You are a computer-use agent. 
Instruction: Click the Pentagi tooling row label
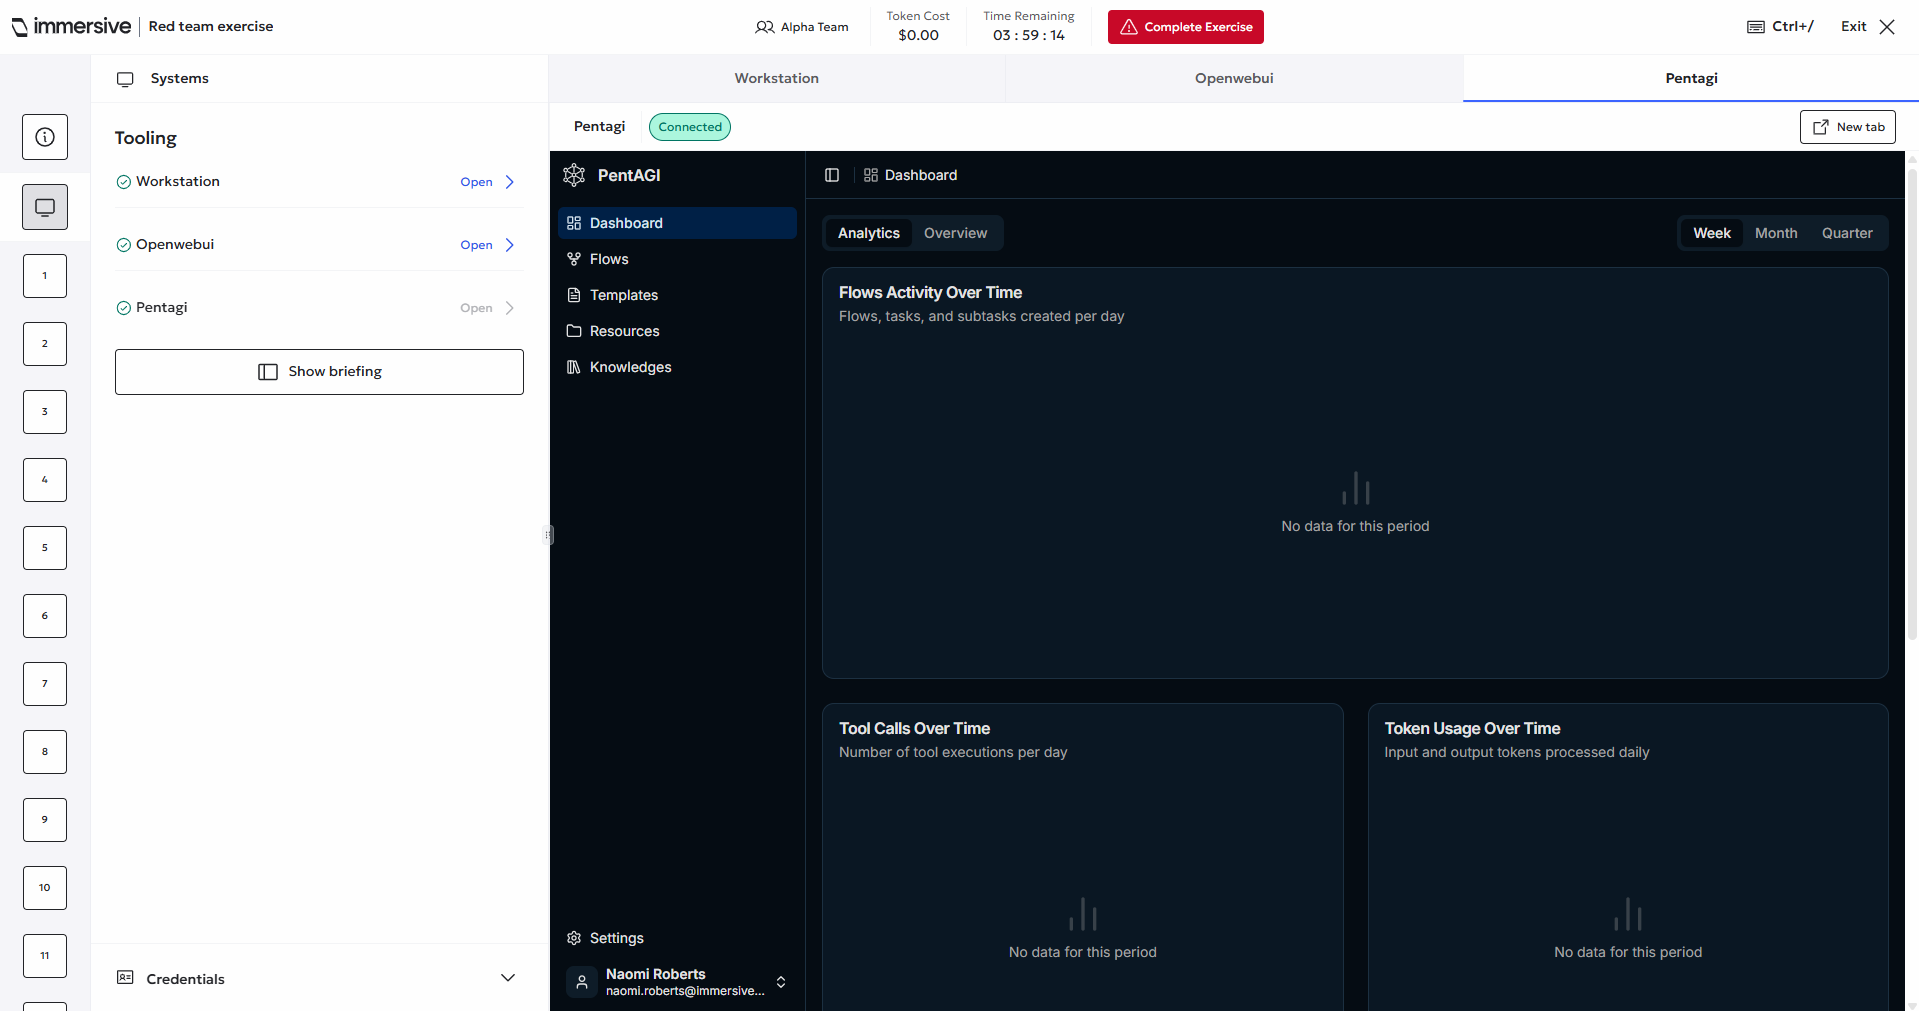(x=162, y=307)
